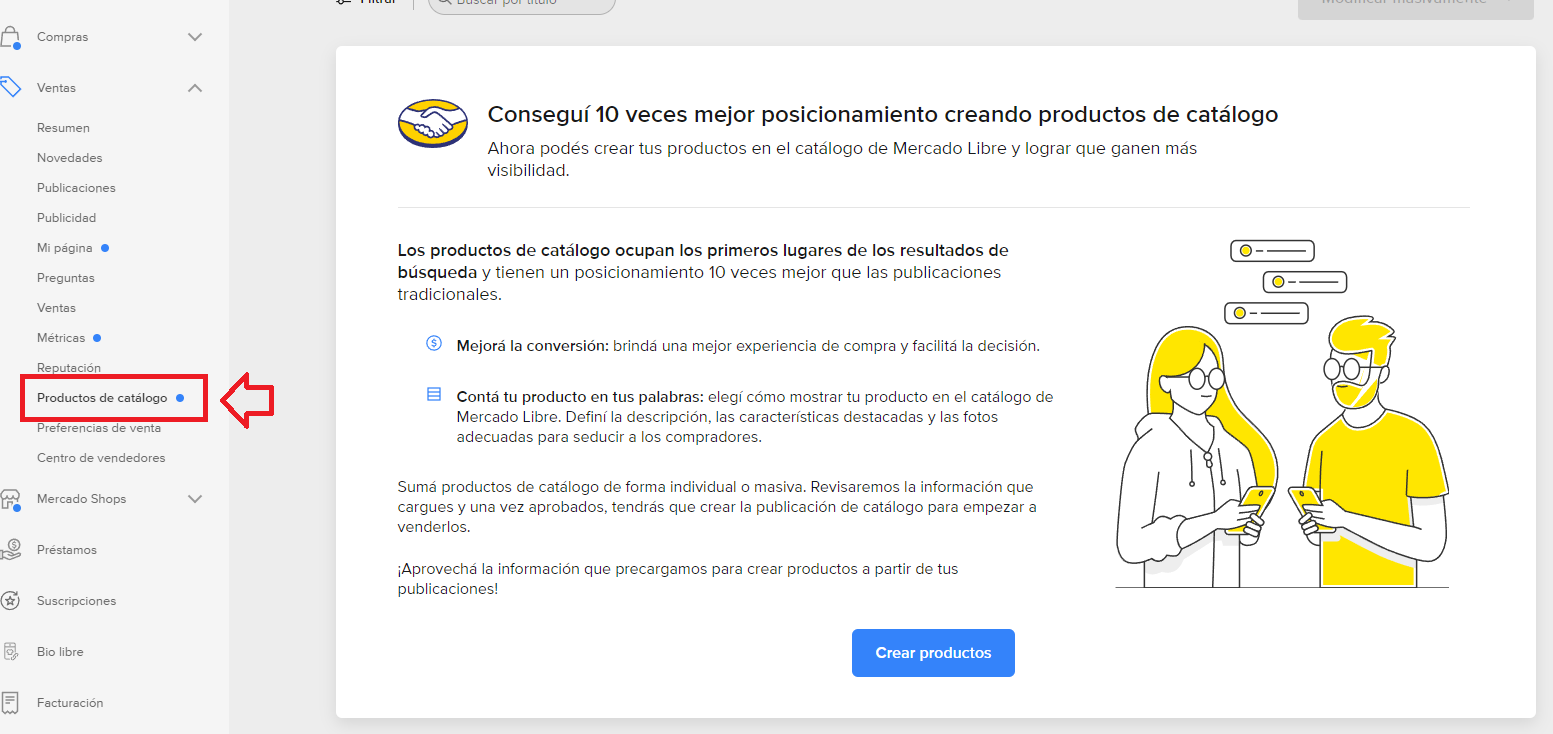
Task: Click the Mercado Shops storefront icon
Action: click(x=9, y=499)
